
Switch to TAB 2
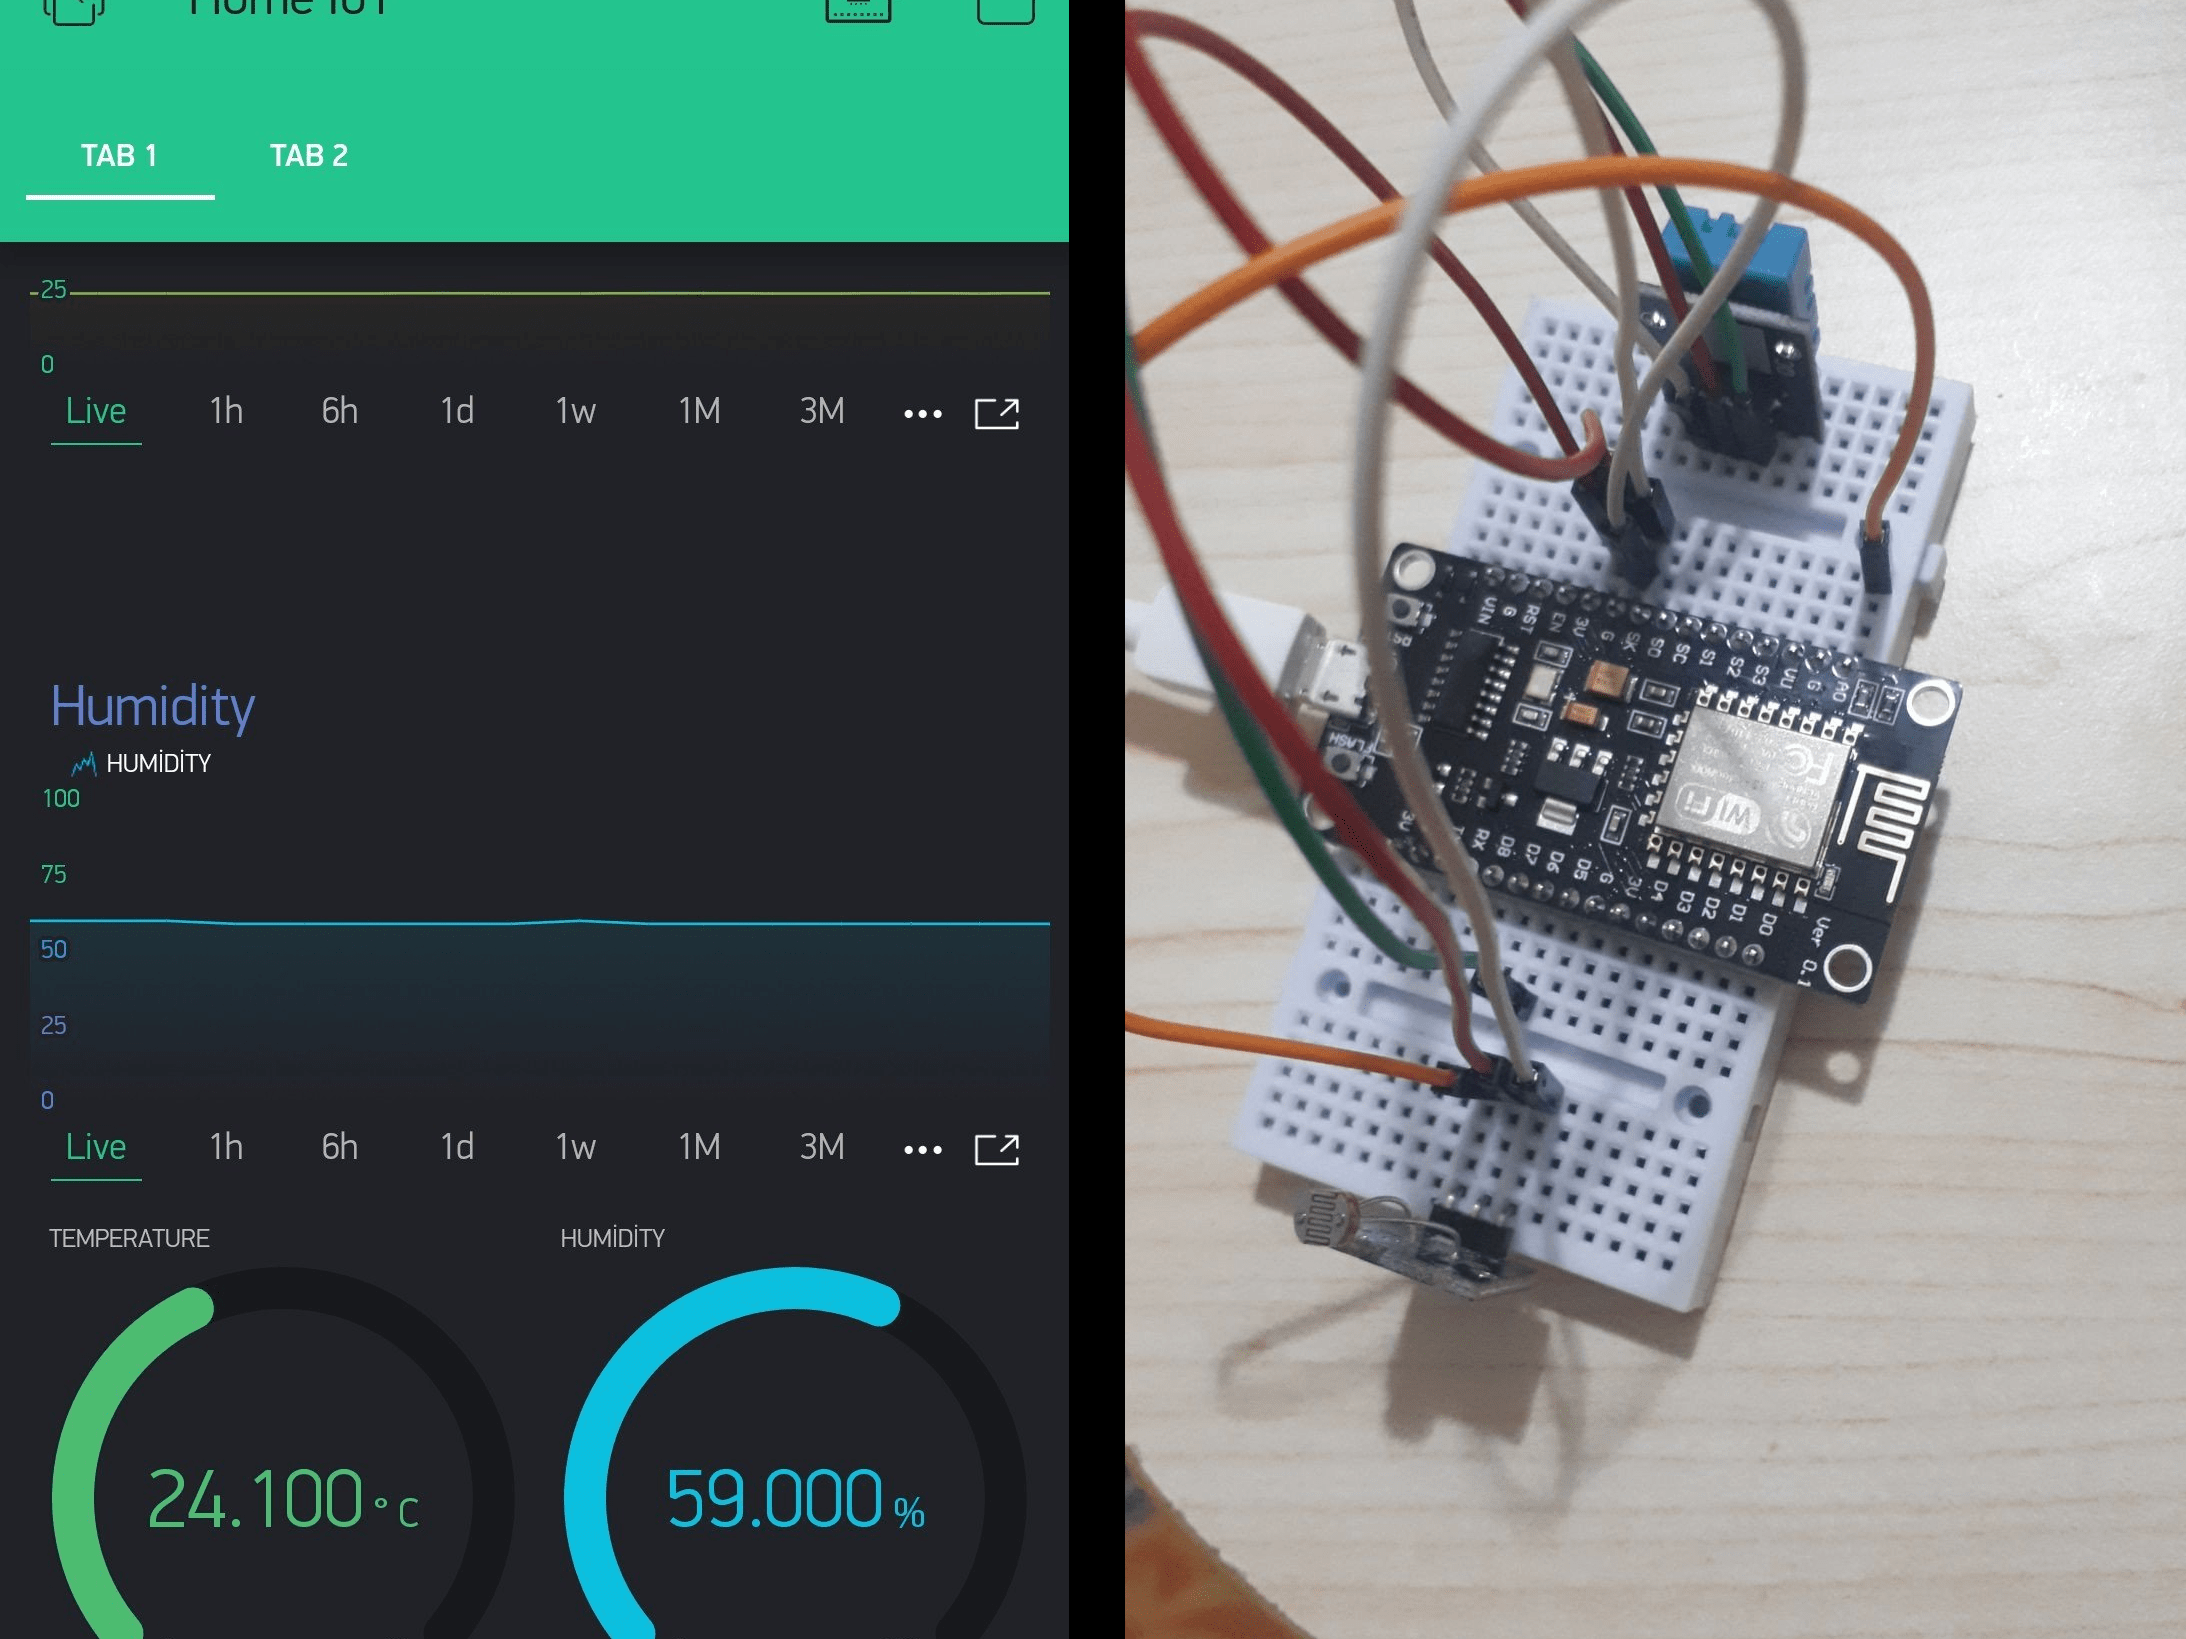pos(308,155)
